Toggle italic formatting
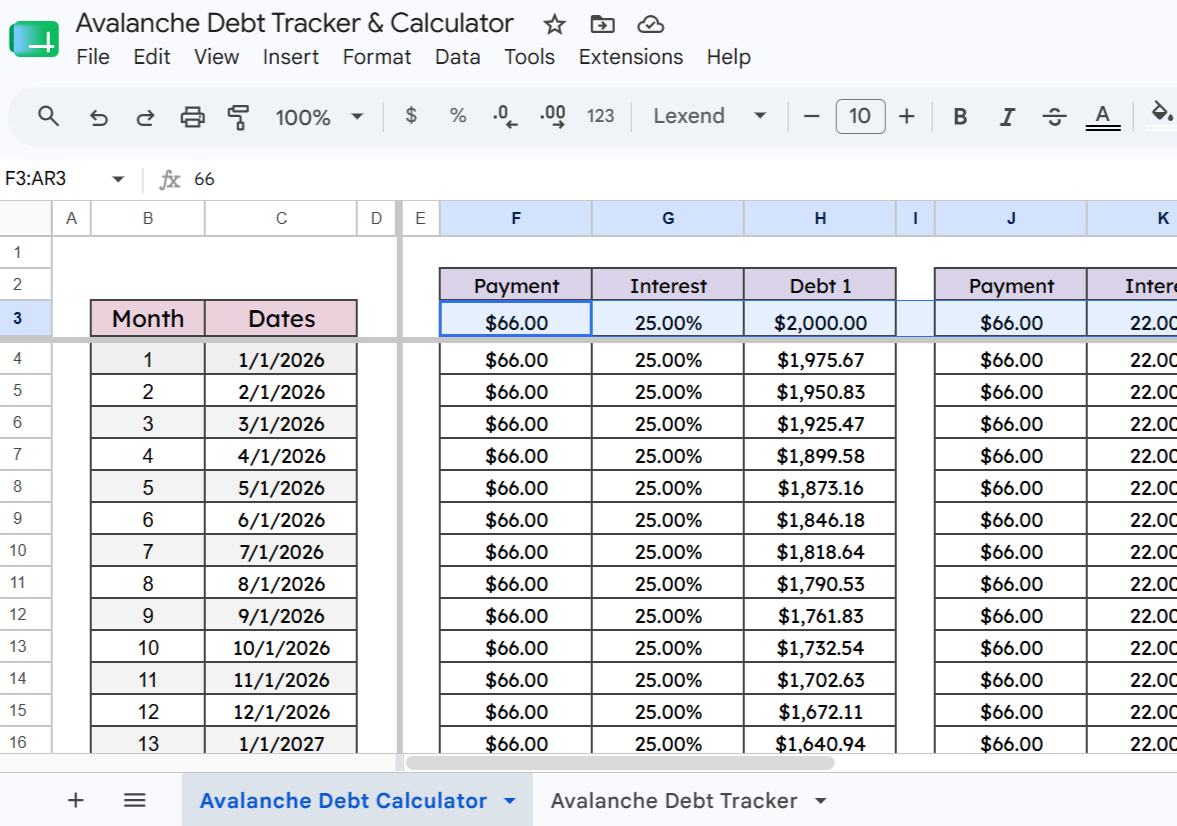 coord(1007,117)
